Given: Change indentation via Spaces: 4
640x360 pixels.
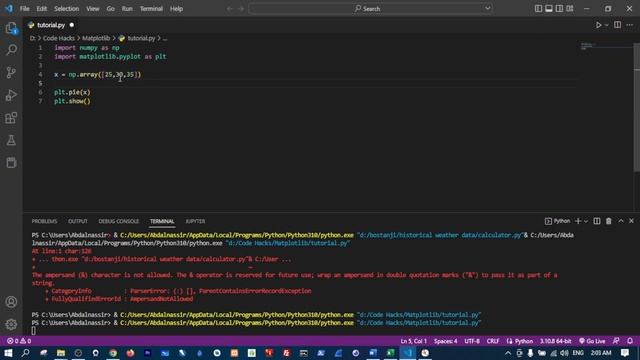Looking at the screenshot, I should [x=446, y=341].
